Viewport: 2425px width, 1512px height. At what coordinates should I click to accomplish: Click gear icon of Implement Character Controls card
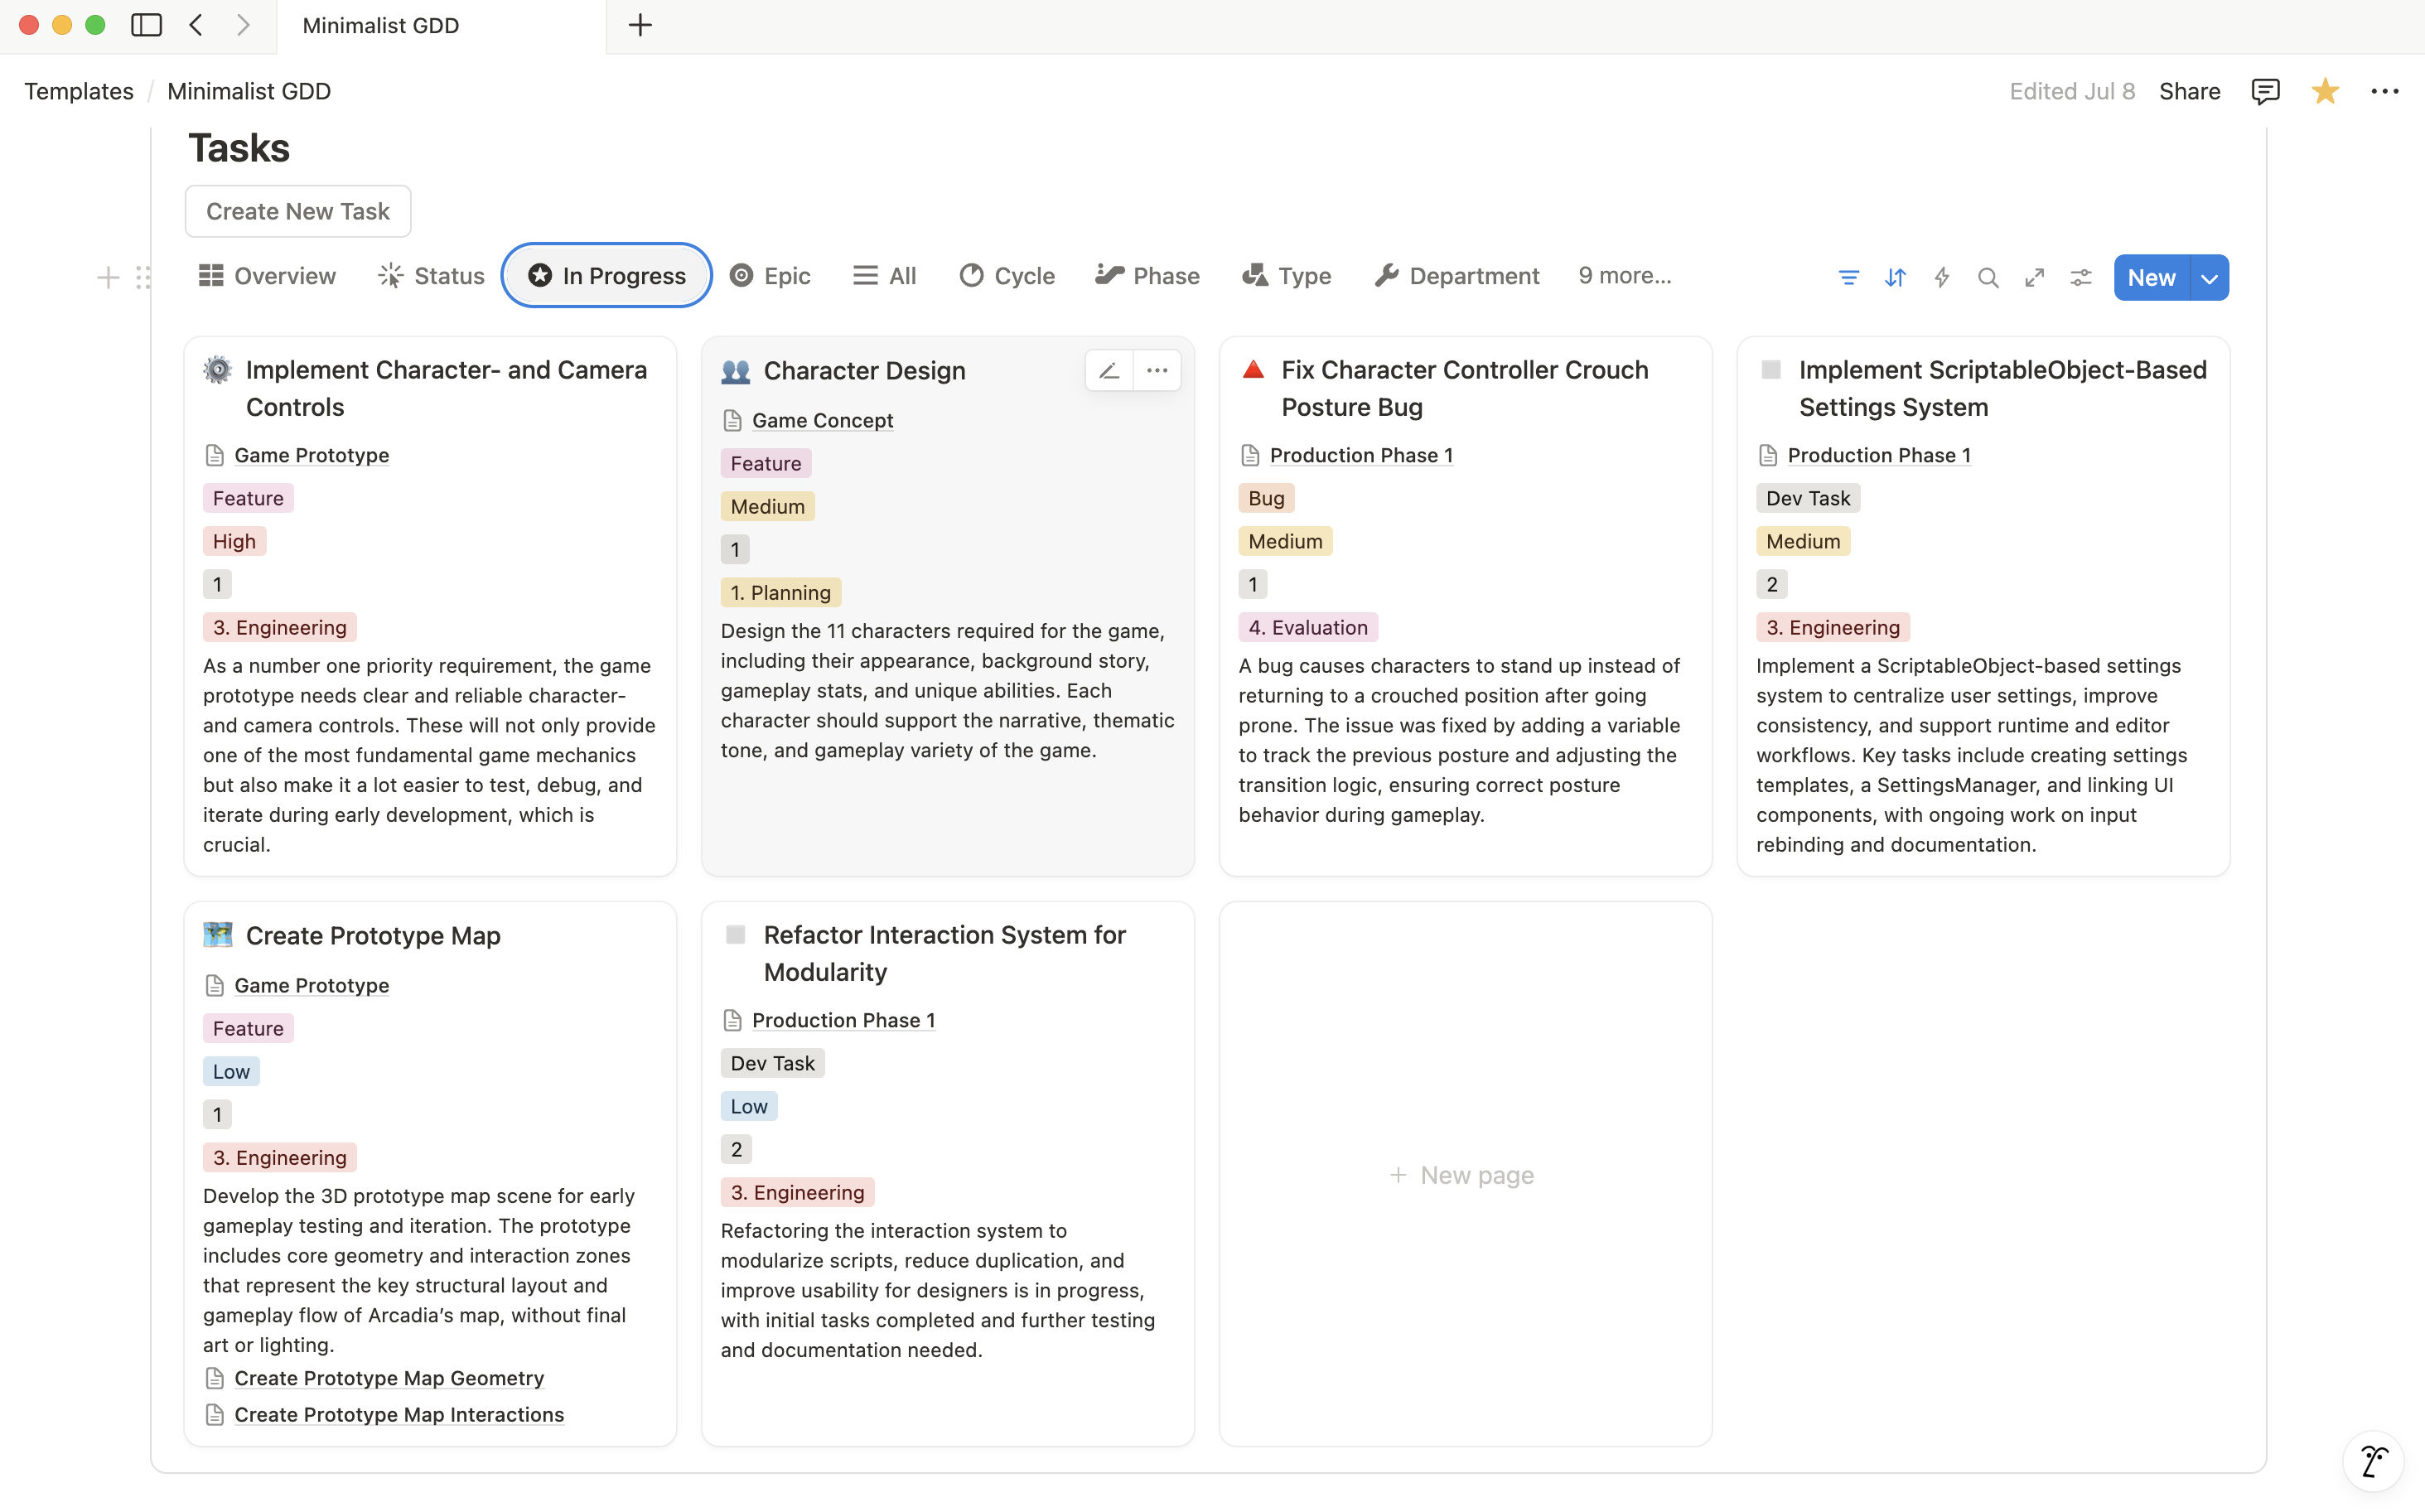[x=217, y=370]
